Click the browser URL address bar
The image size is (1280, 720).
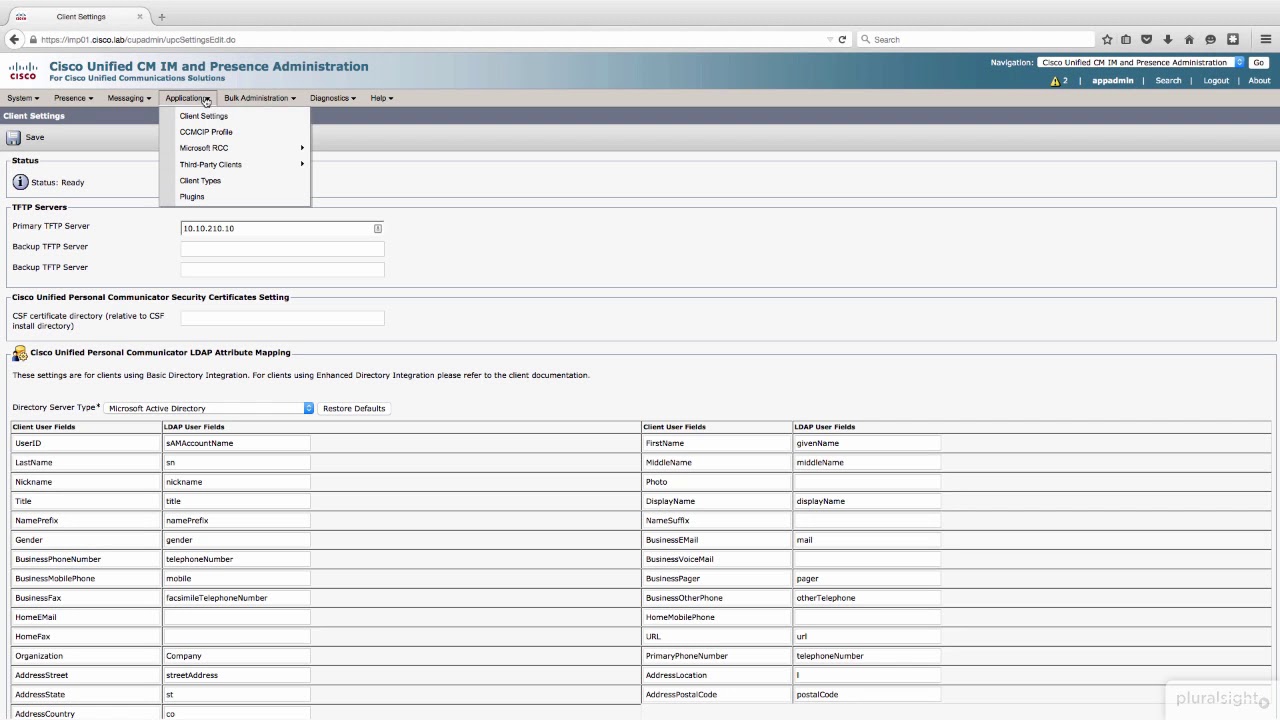click(x=430, y=40)
